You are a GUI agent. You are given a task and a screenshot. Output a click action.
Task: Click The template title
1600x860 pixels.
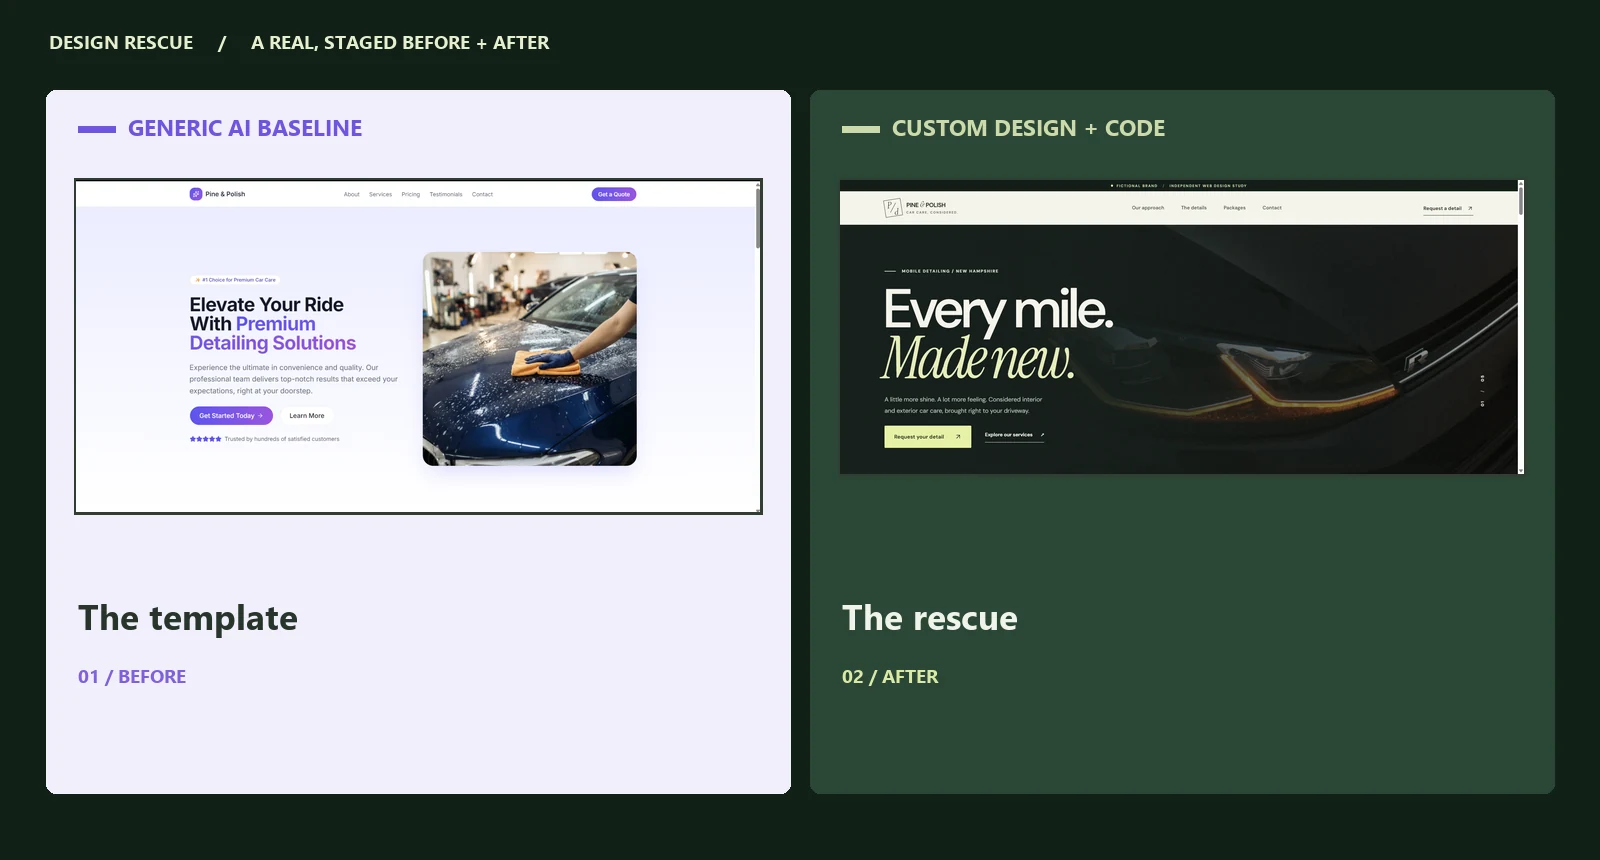[188, 618]
